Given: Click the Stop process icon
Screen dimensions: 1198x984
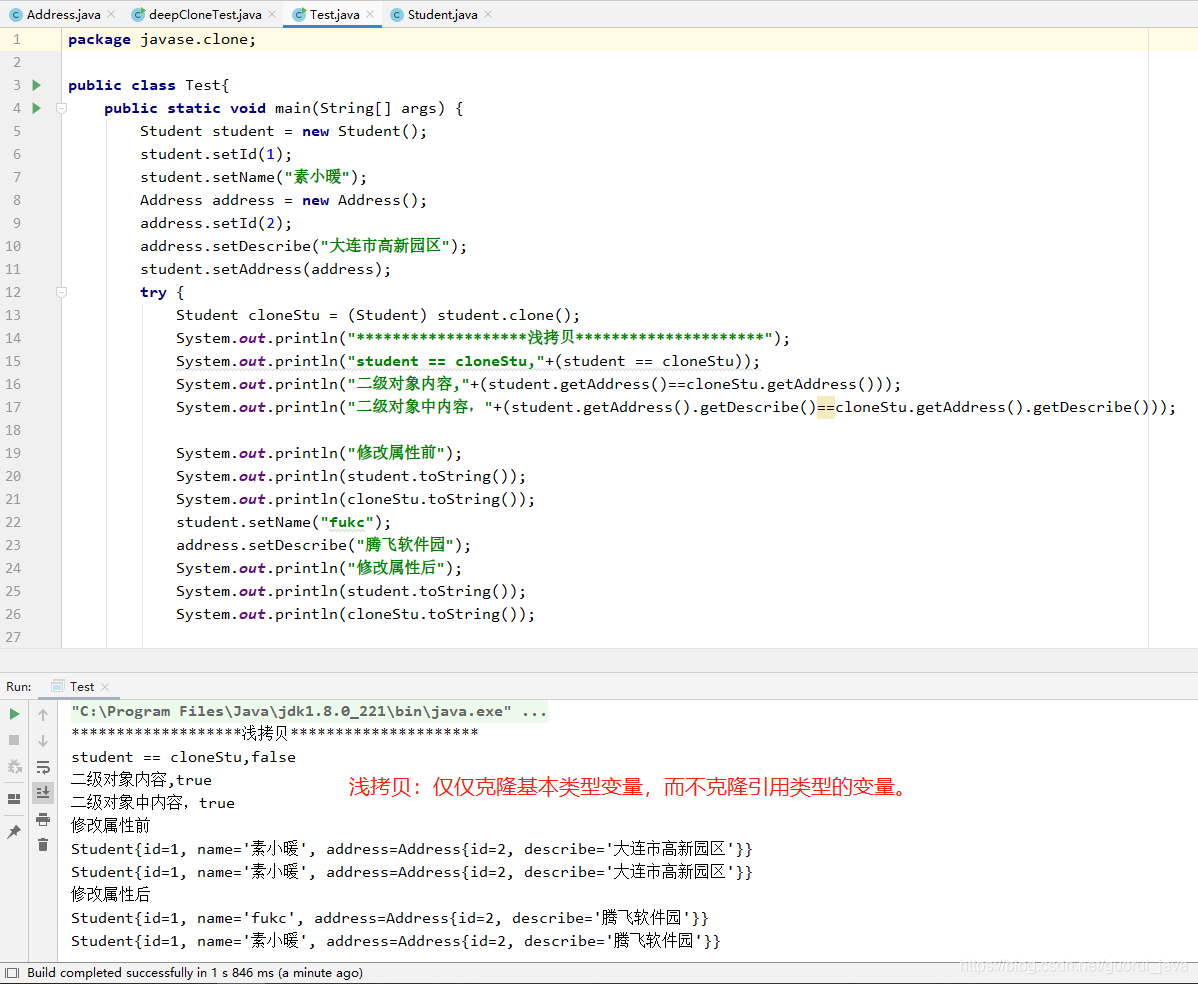Looking at the screenshot, I should point(14,741).
